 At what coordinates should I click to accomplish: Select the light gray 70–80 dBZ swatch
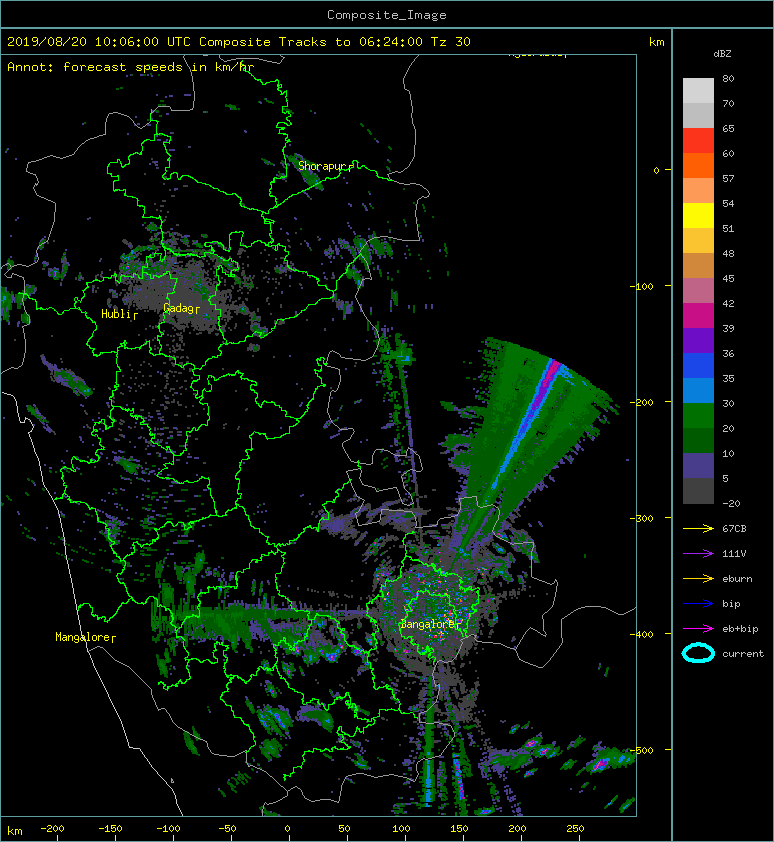pos(698,90)
